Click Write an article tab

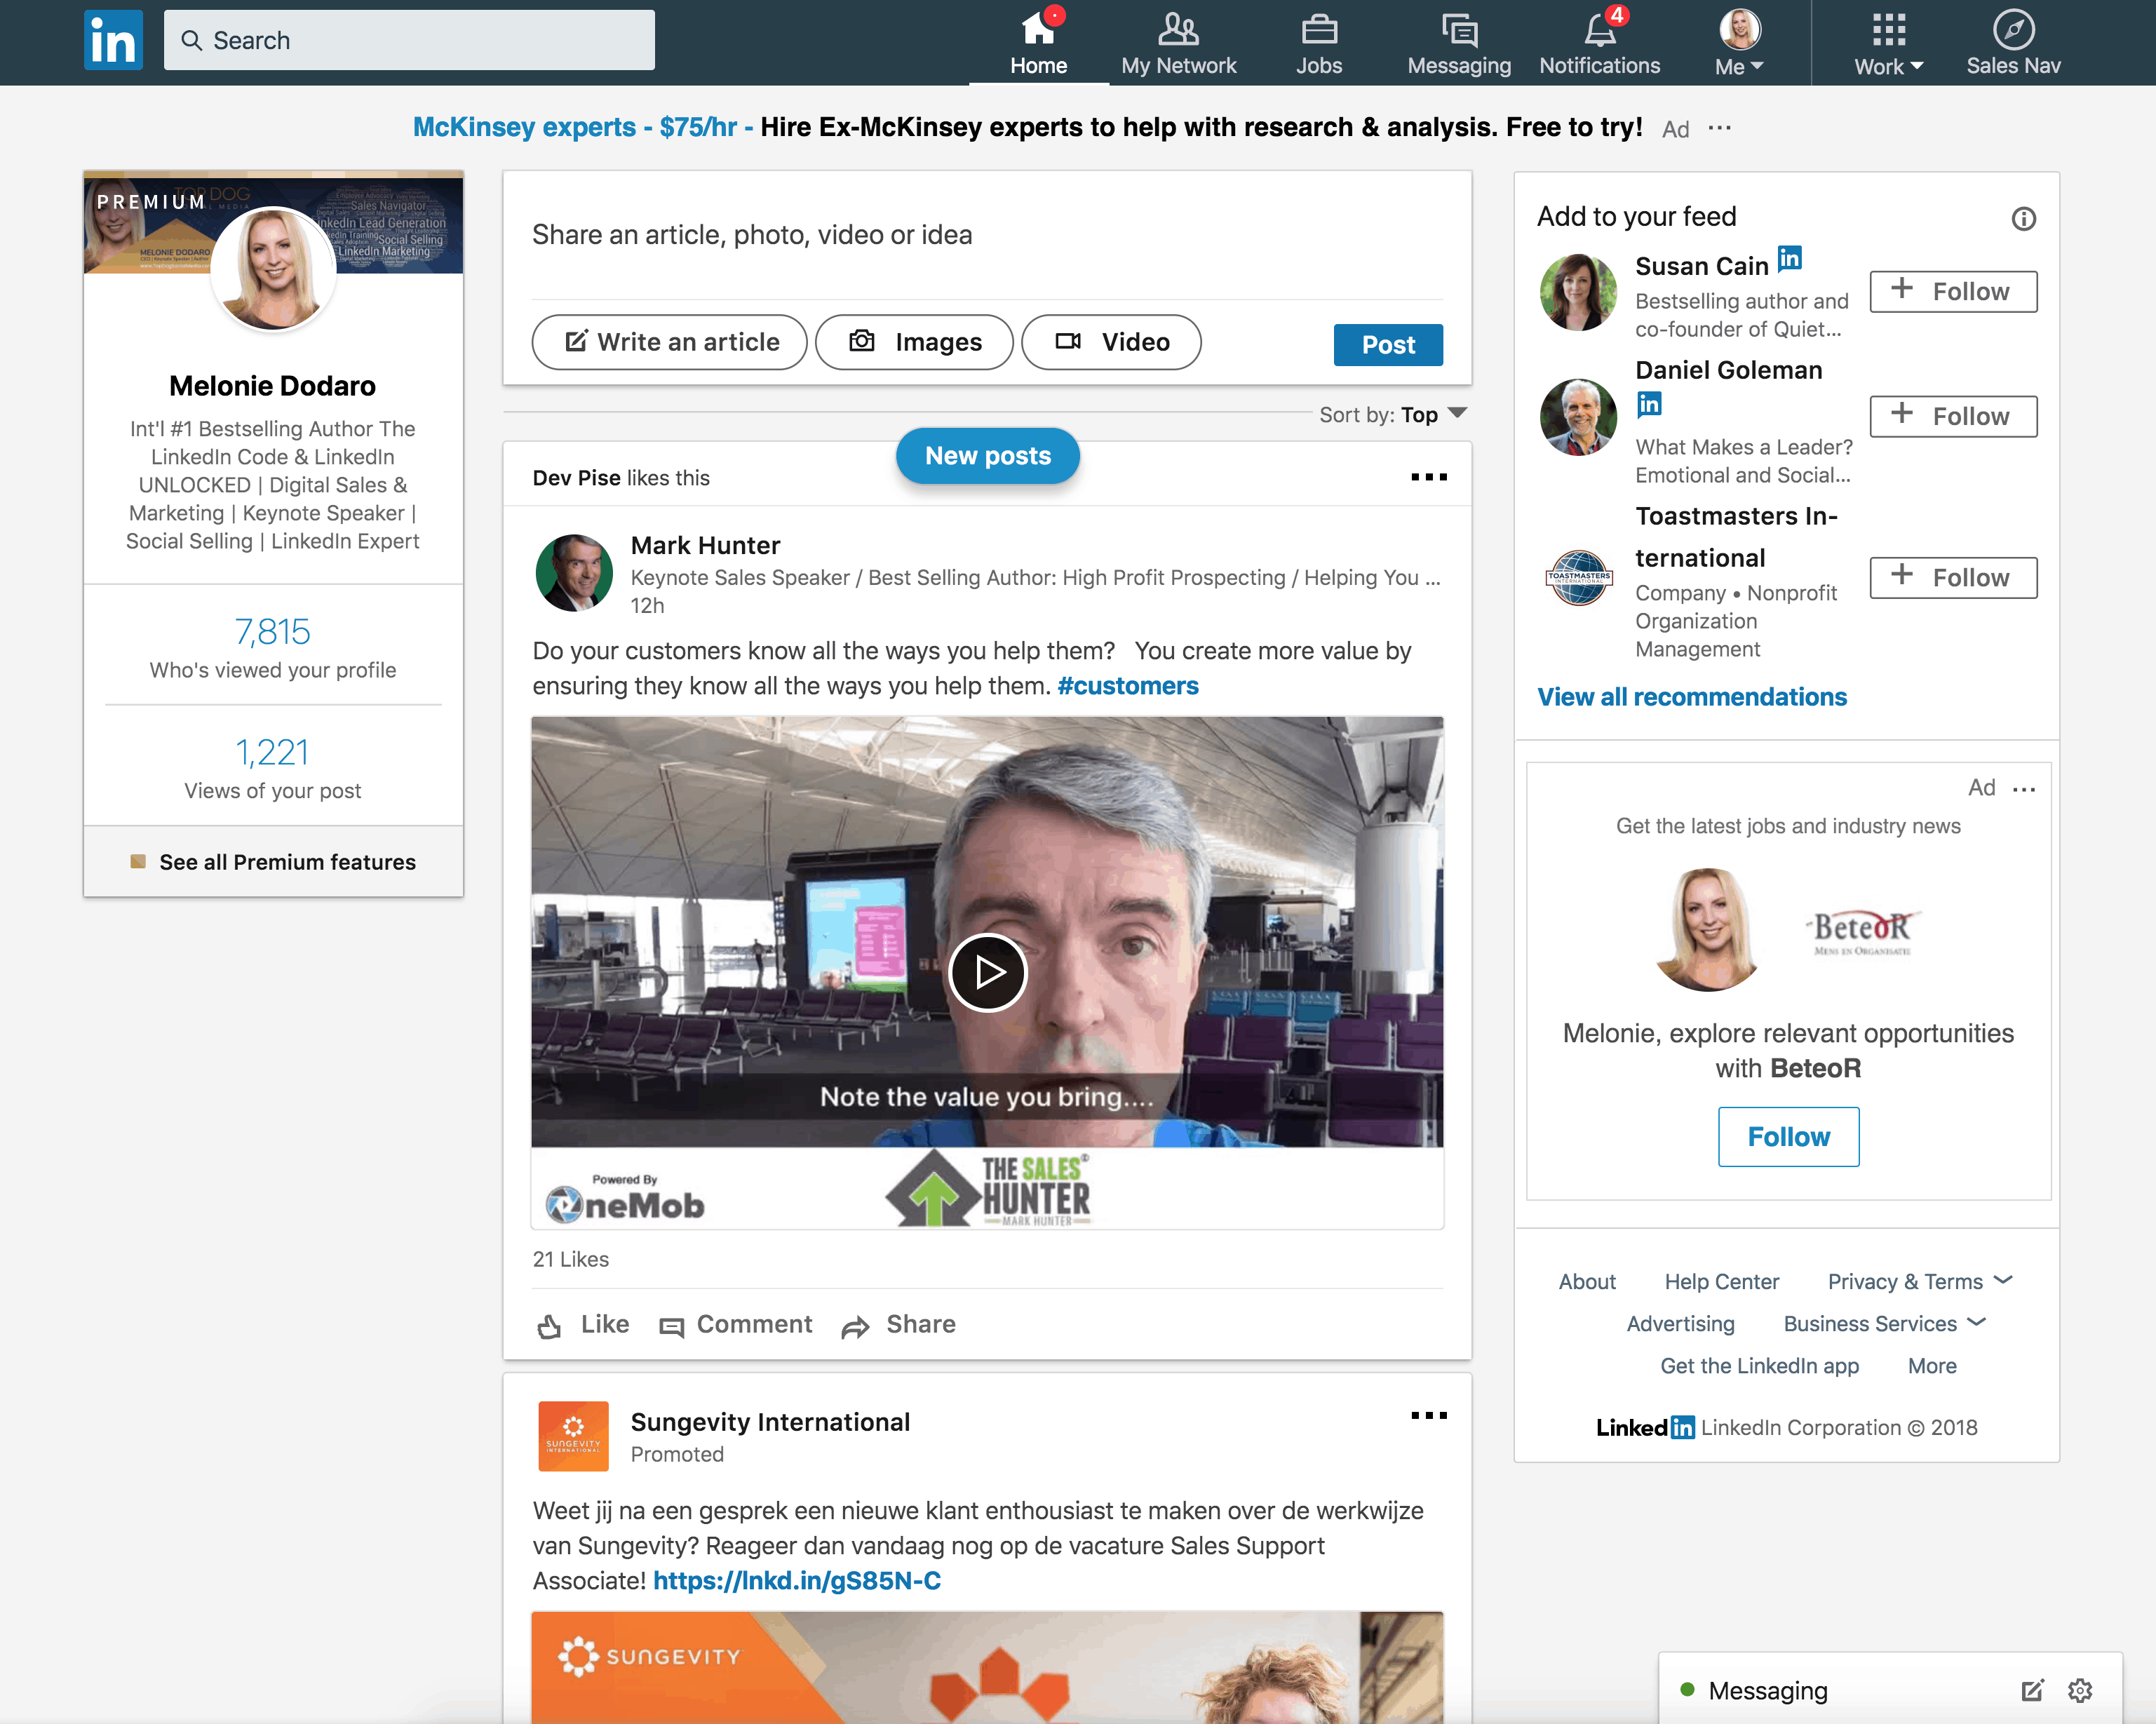[670, 342]
